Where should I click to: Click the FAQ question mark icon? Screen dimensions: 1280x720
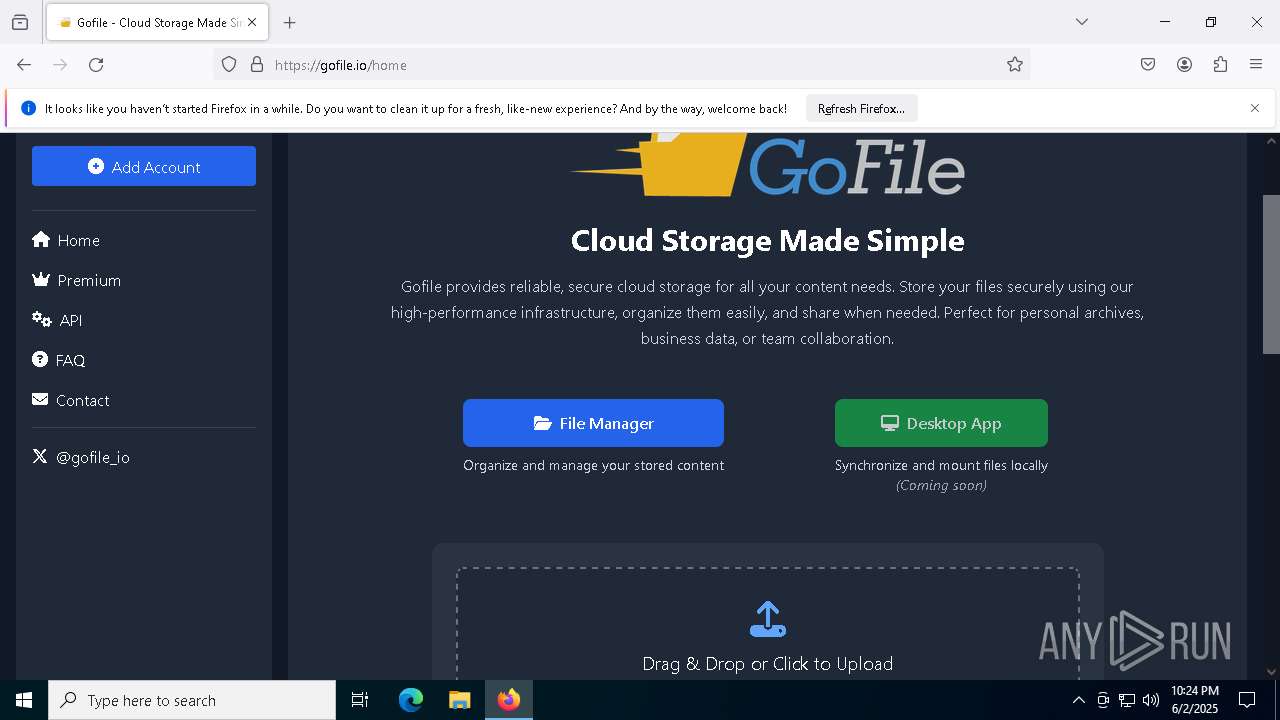pos(40,359)
